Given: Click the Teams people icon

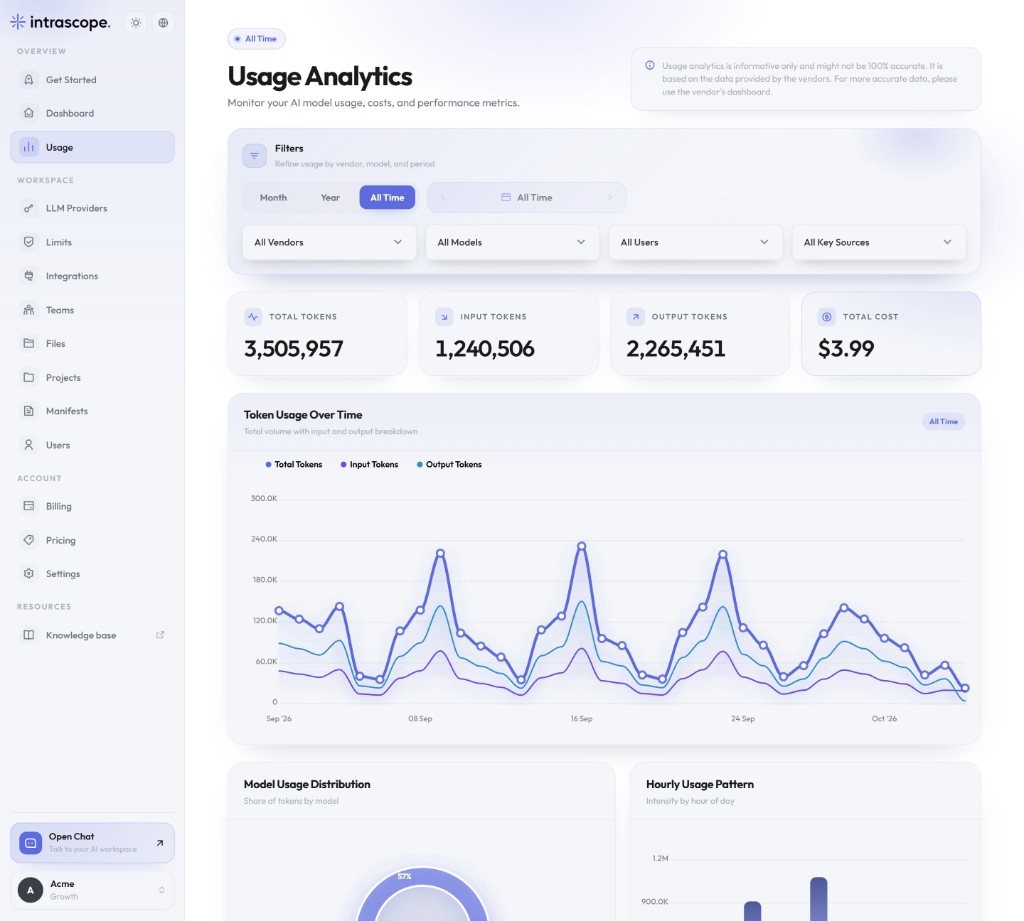Looking at the screenshot, I should click(29, 310).
